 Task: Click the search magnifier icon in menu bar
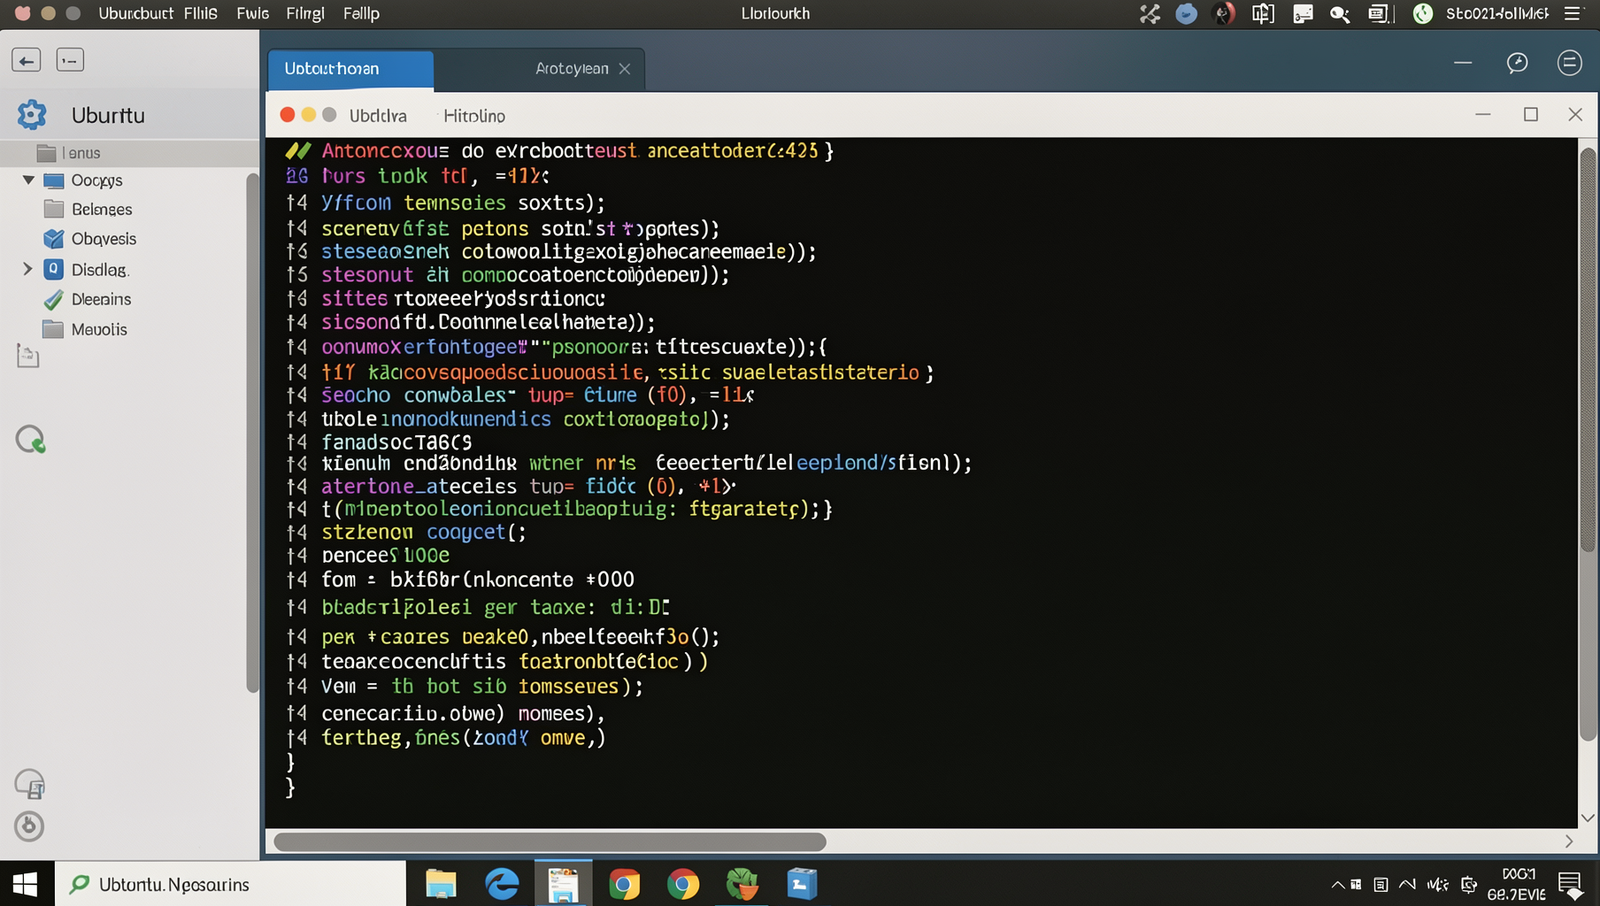pos(1340,14)
